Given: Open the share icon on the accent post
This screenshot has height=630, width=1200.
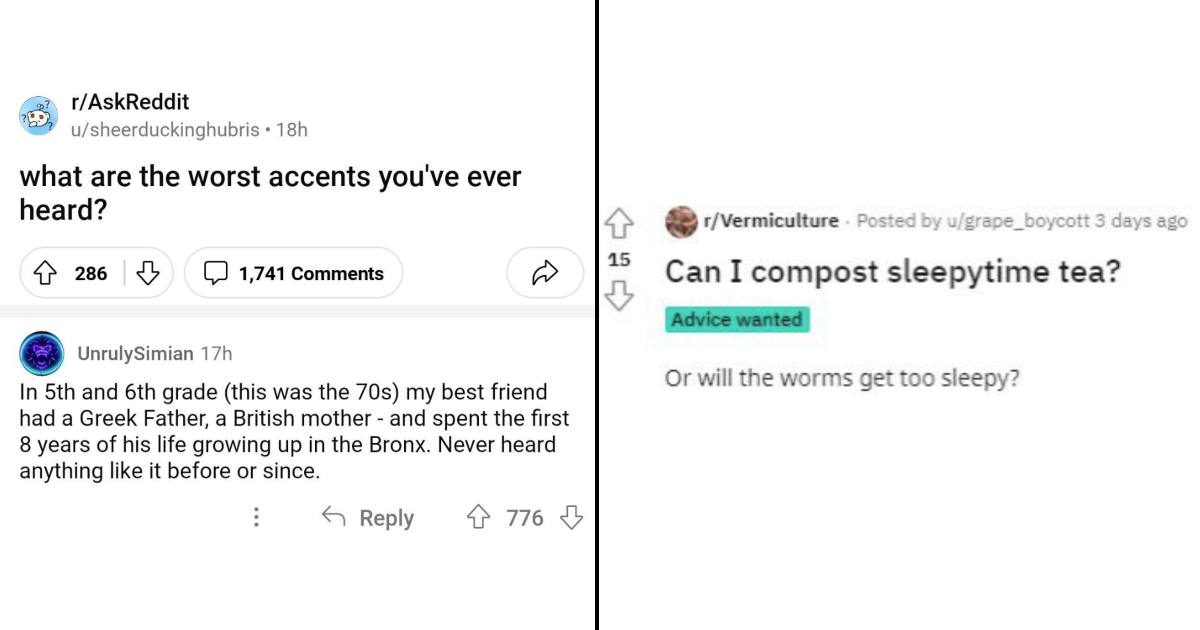Looking at the screenshot, I should pos(544,272).
